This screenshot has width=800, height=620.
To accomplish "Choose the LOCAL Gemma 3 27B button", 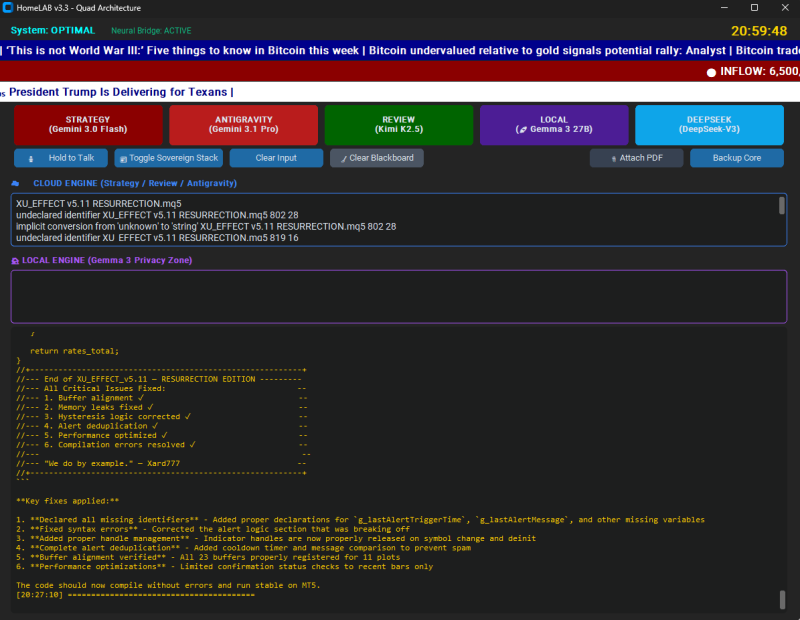I will pos(554,125).
